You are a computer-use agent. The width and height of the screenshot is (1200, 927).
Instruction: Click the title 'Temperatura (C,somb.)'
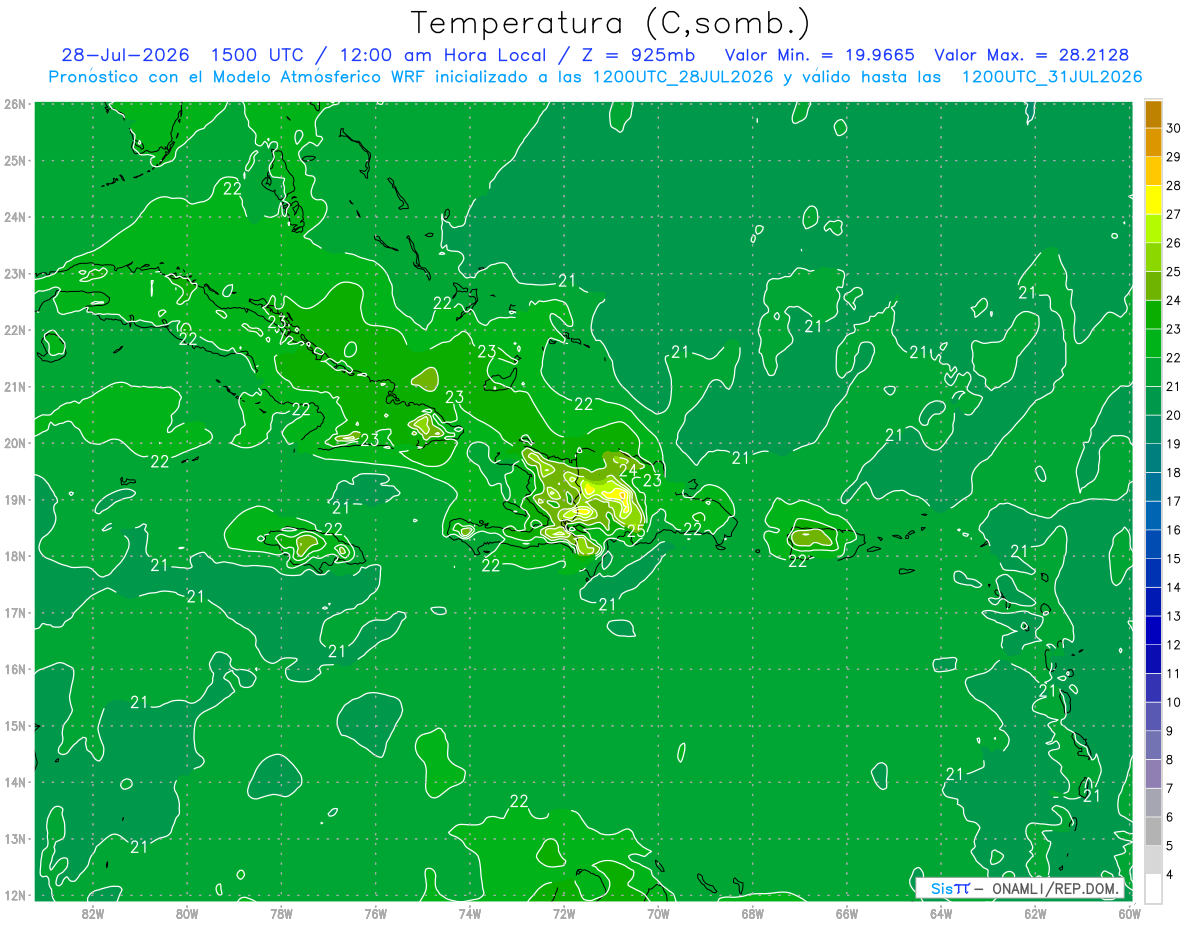(x=612, y=23)
